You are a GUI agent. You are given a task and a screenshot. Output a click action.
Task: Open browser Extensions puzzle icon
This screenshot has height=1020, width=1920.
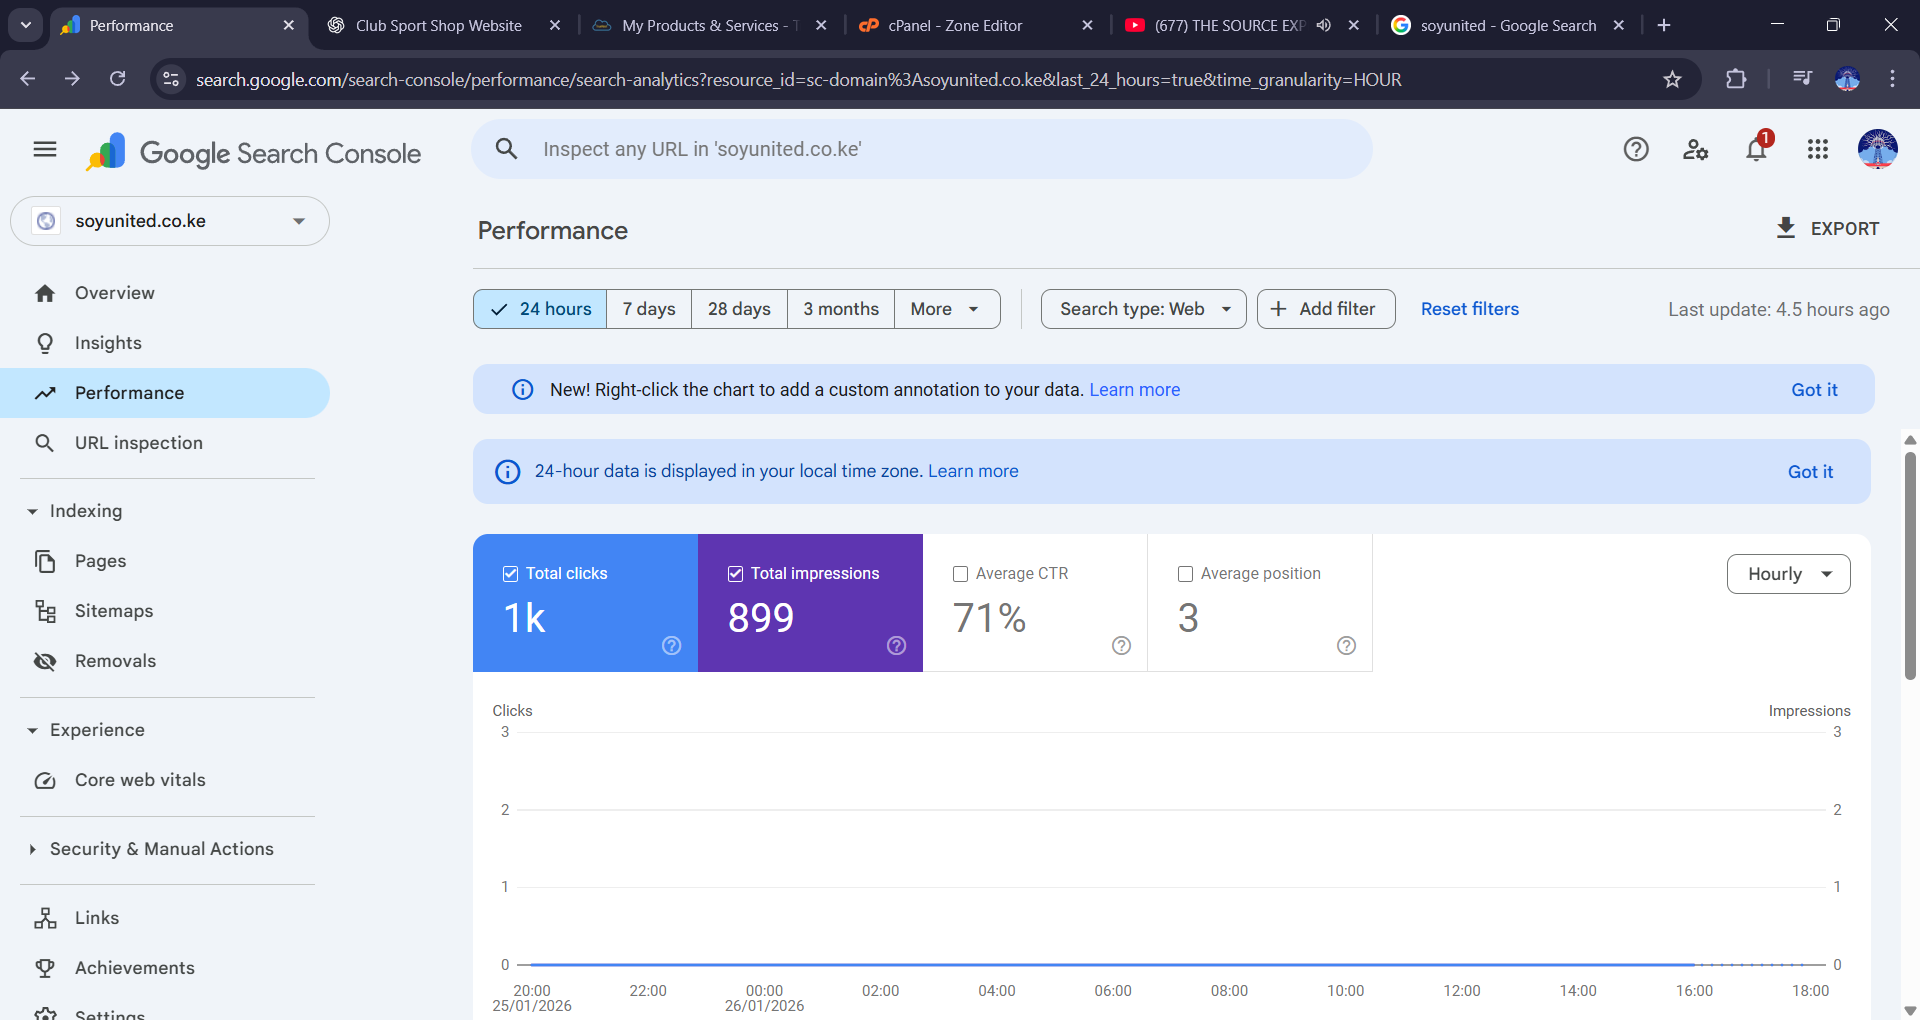1736,80
